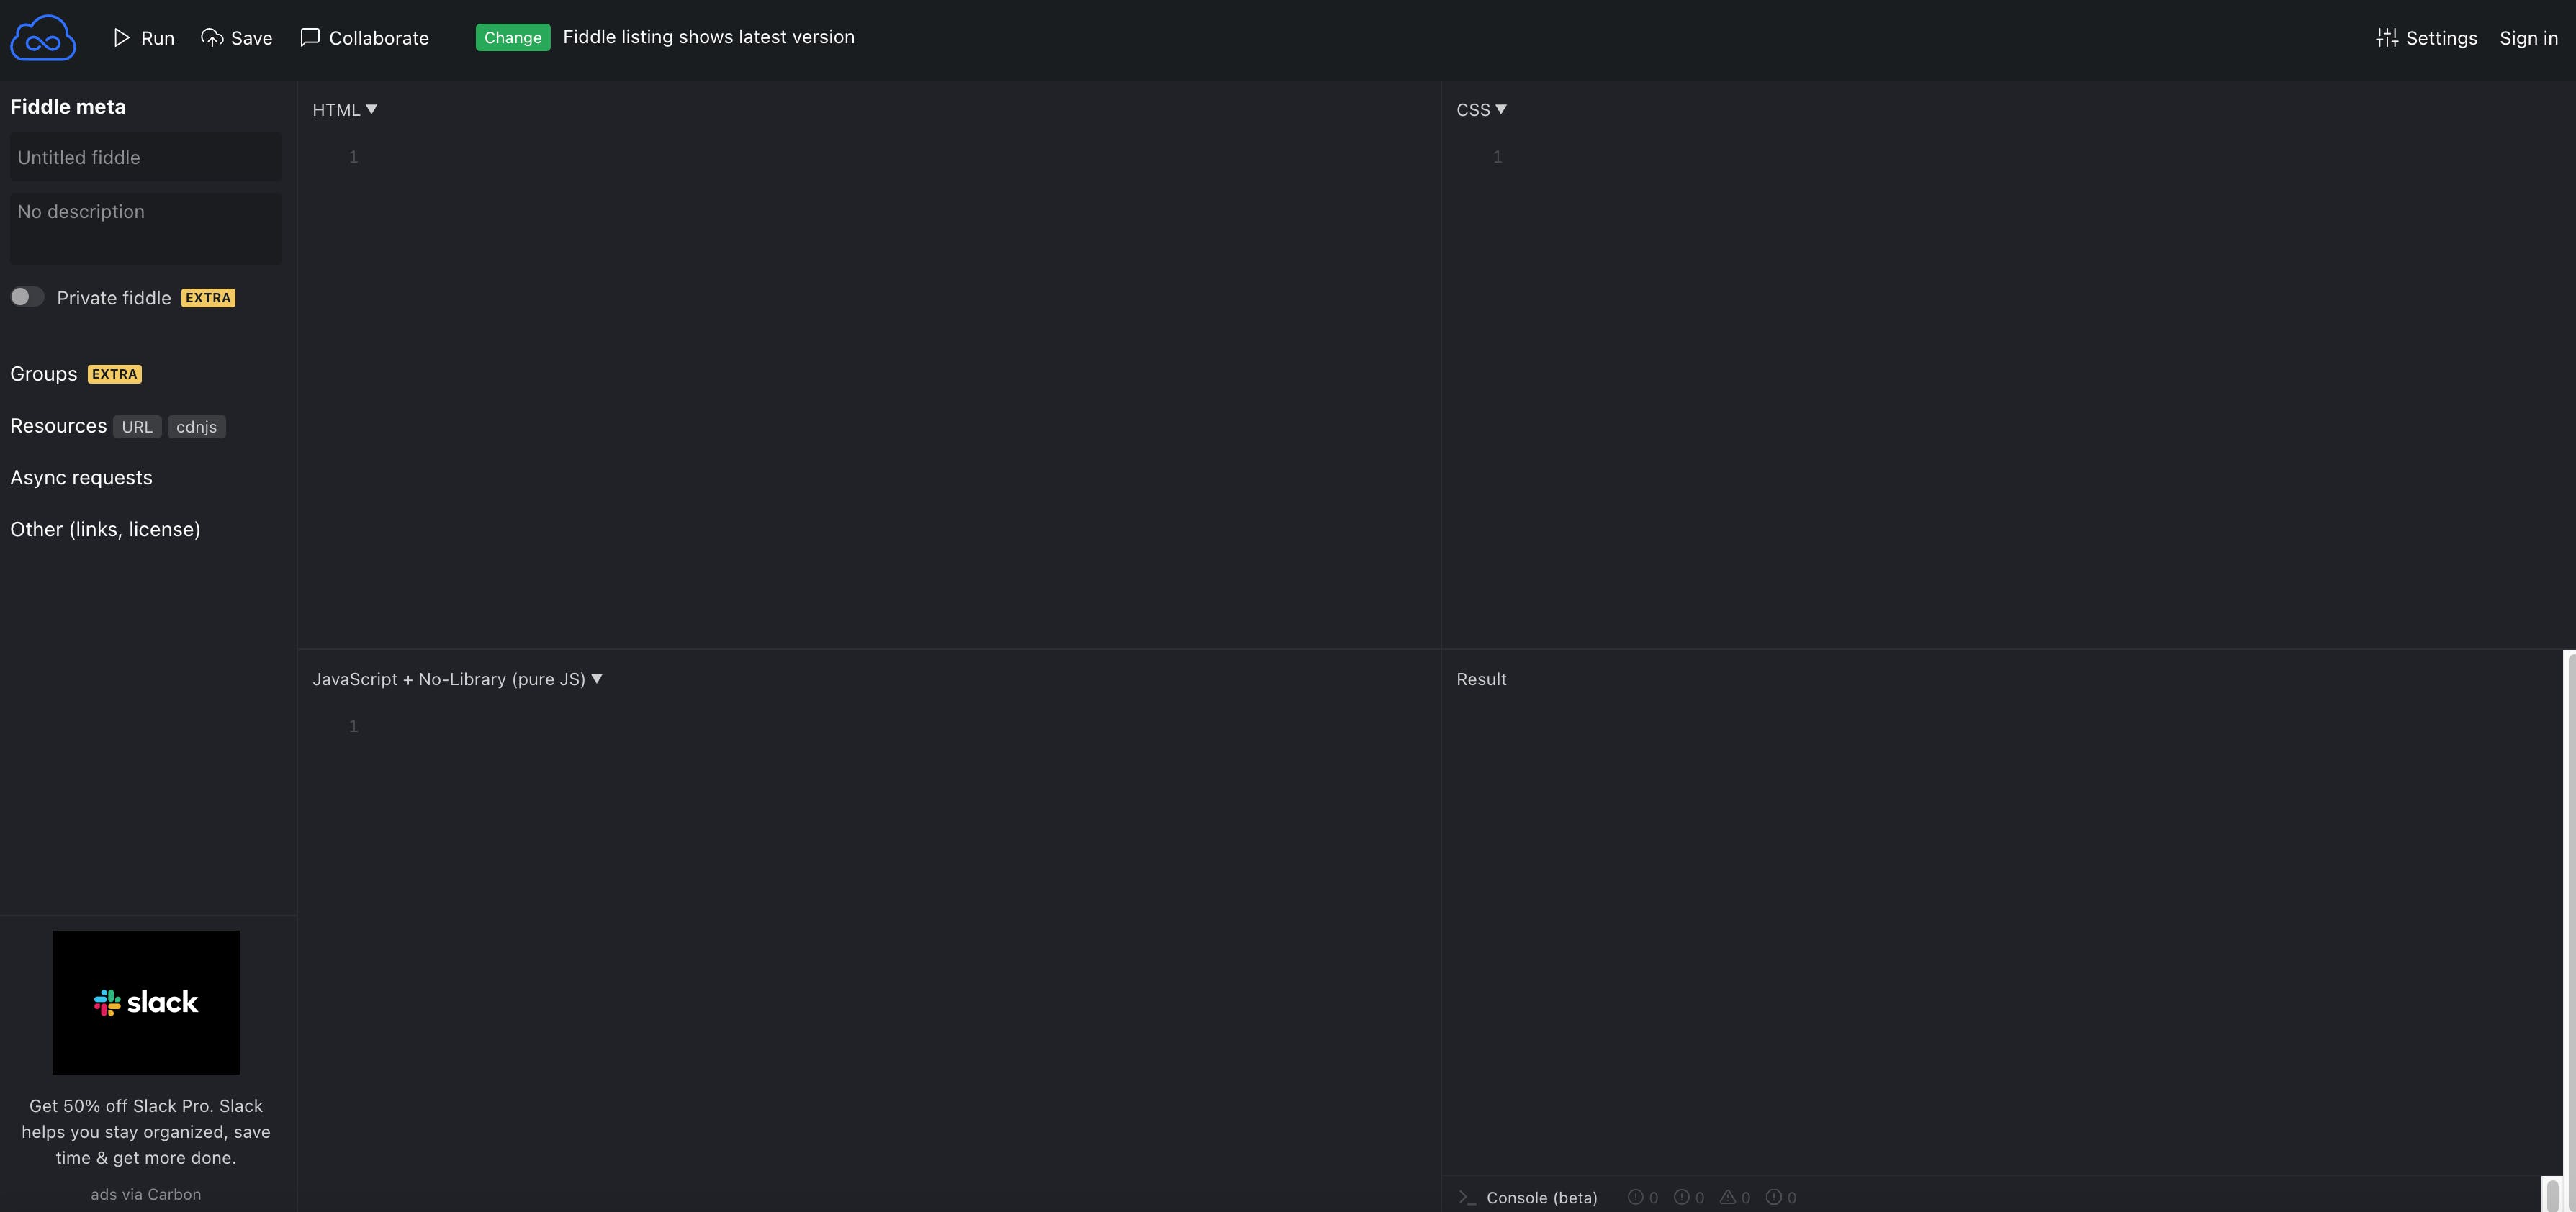Image resolution: width=2576 pixels, height=1212 pixels.
Task: Open Other (links, license) section
Action: click(x=105, y=530)
